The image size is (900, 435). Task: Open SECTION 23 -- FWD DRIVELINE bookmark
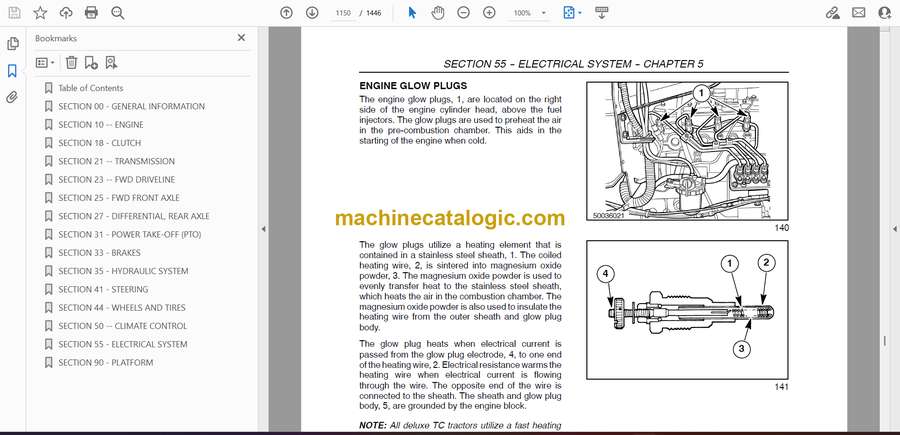pyautogui.click(x=117, y=180)
